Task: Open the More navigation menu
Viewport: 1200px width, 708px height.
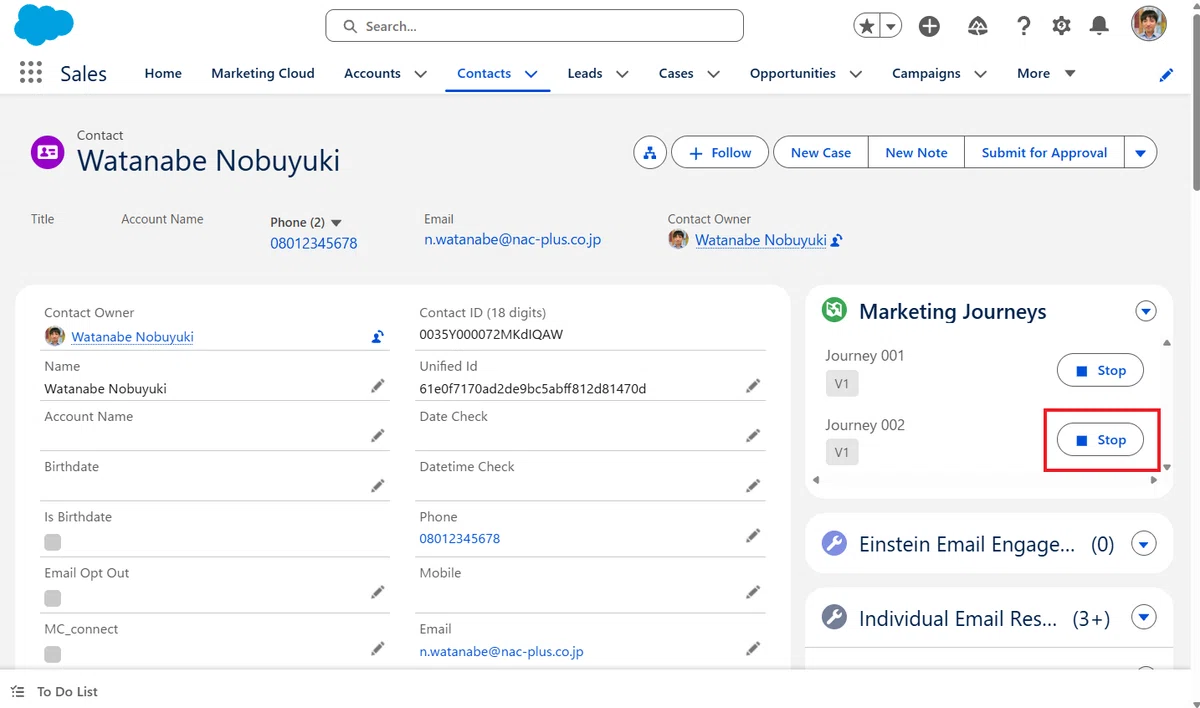Action: click(1046, 73)
